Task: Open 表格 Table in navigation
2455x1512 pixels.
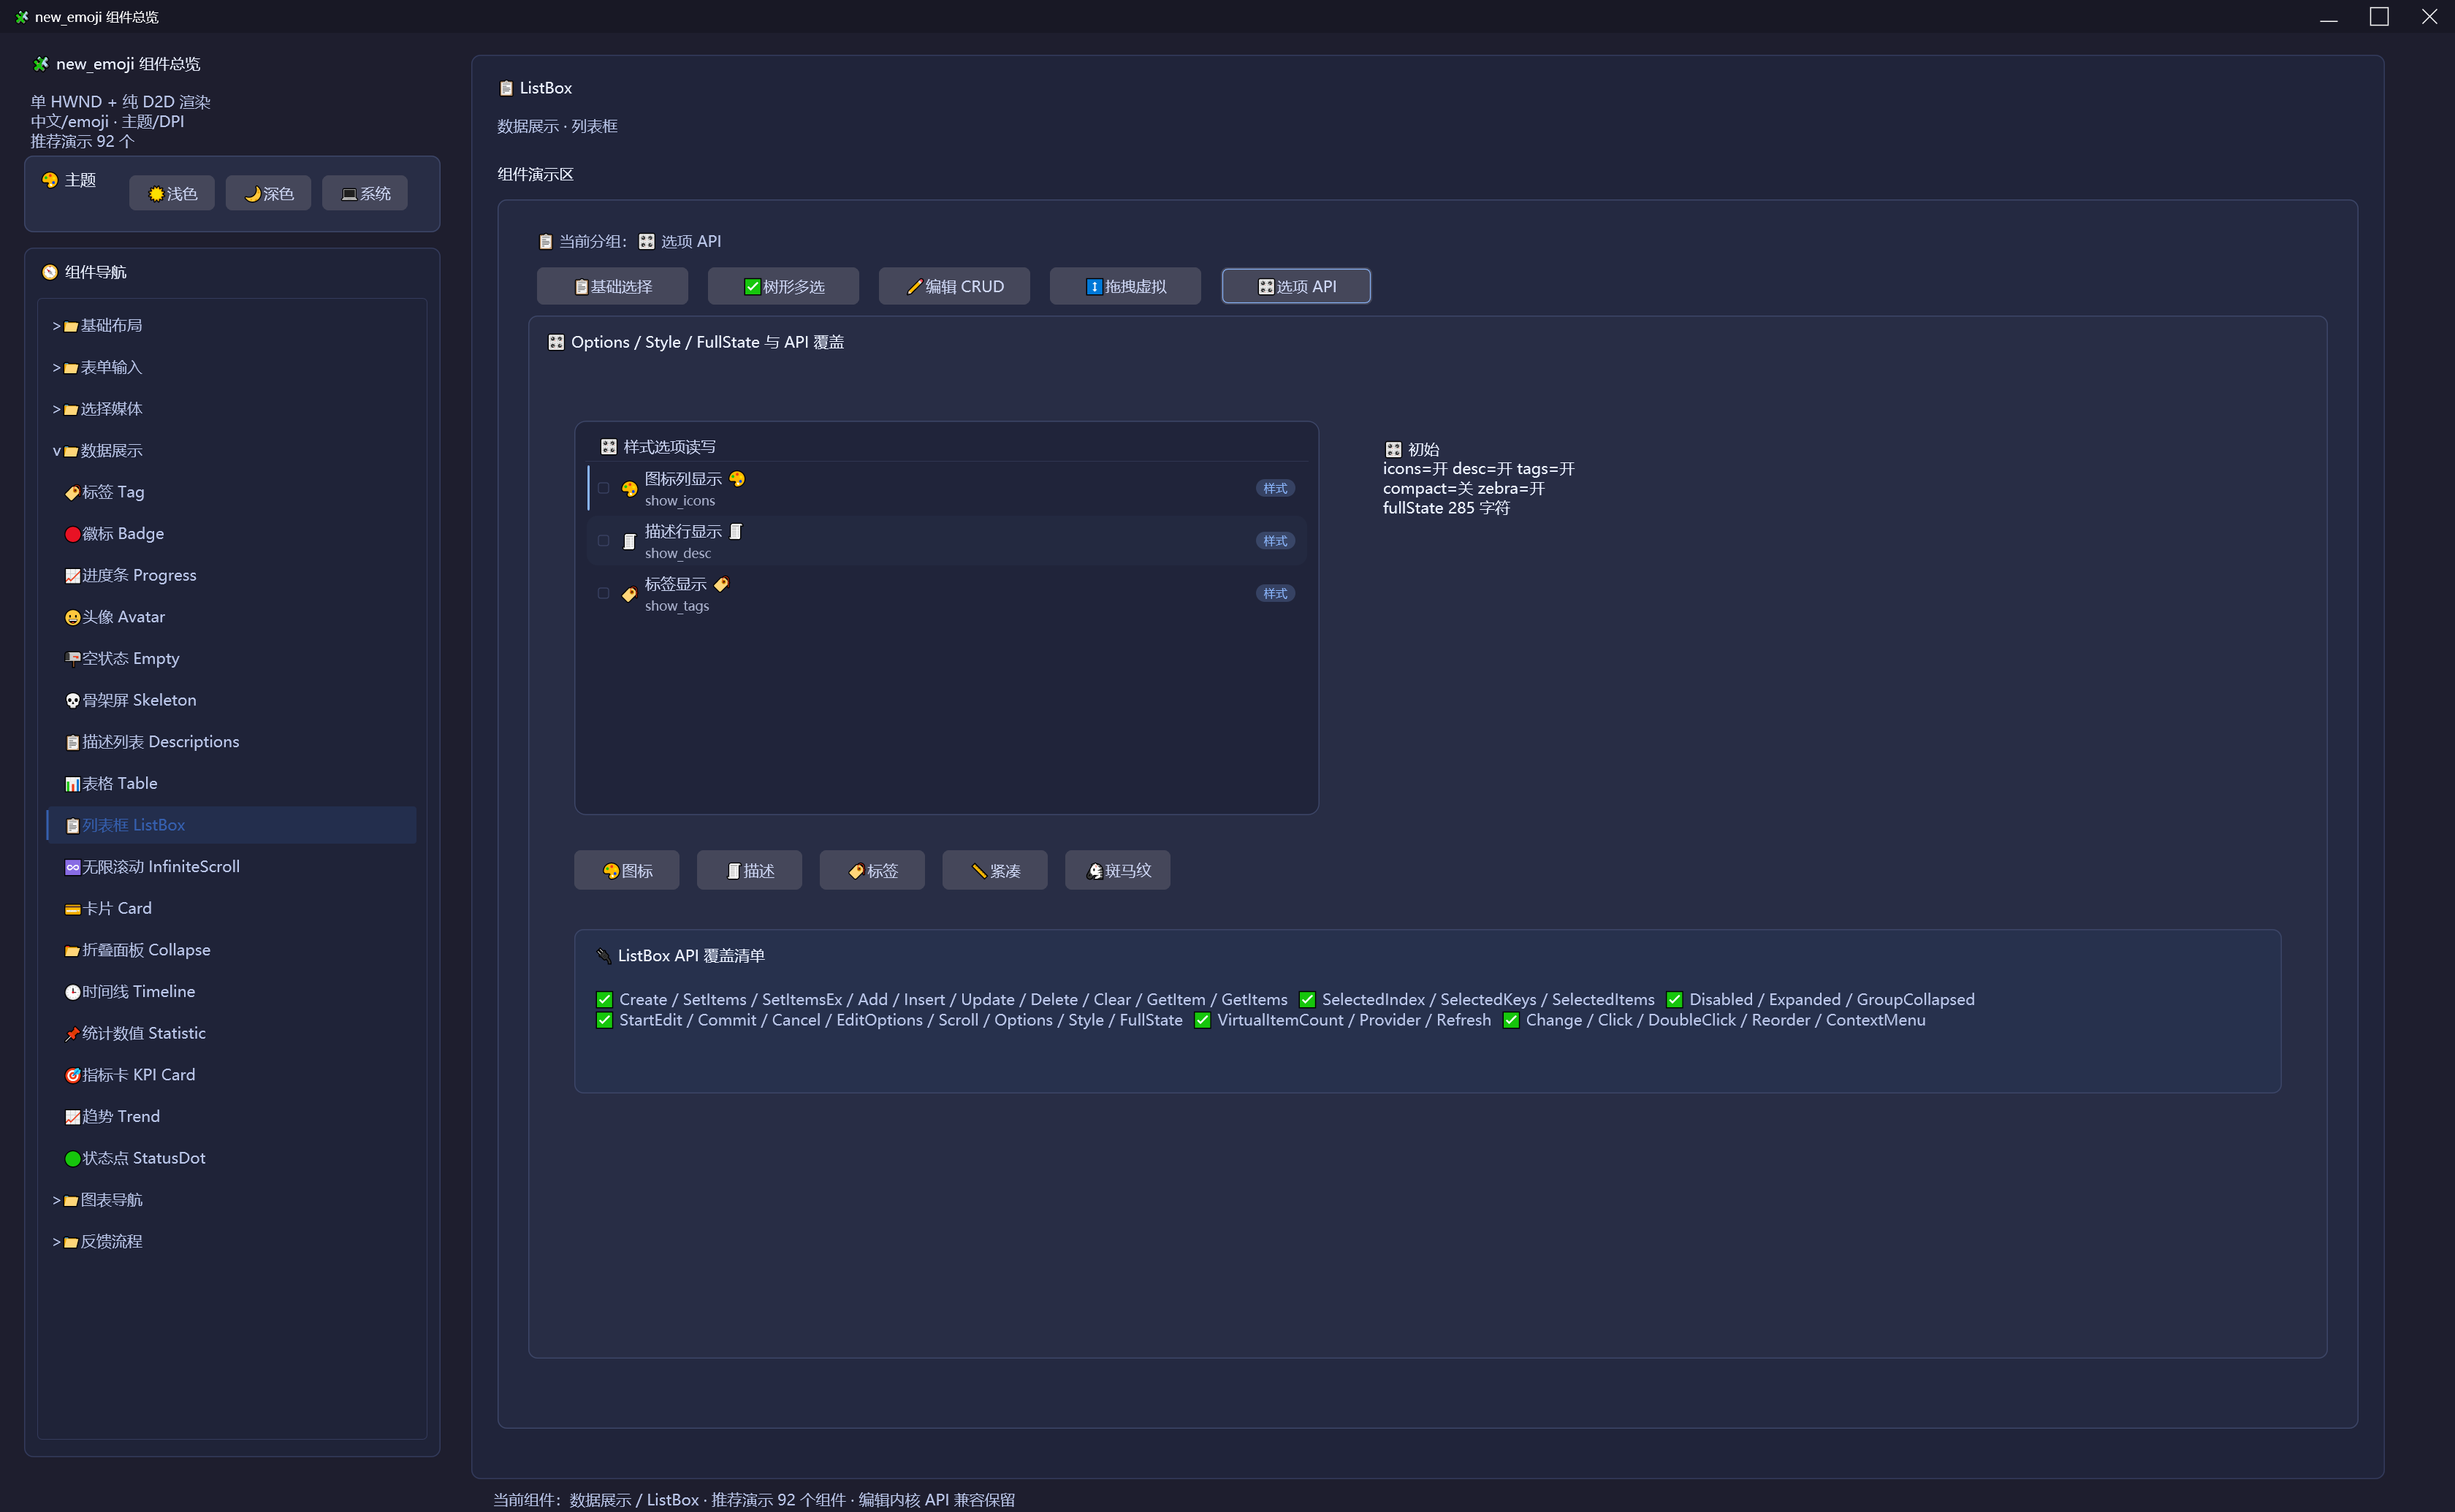Action: [232, 784]
